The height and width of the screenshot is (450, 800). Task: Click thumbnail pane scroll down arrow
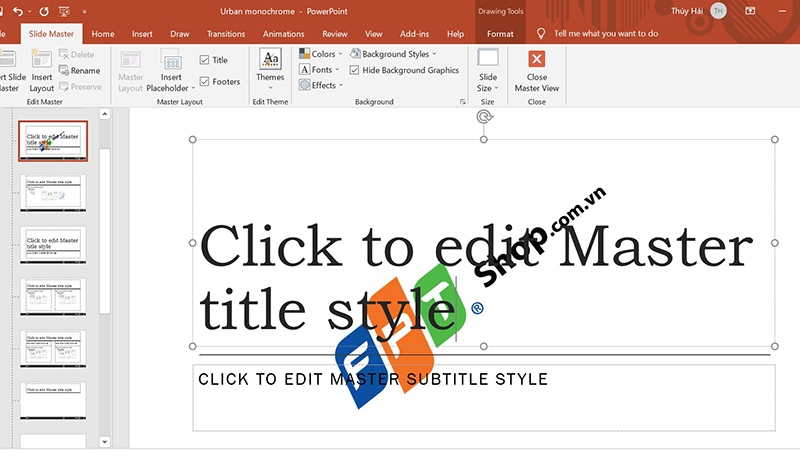[x=105, y=442]
